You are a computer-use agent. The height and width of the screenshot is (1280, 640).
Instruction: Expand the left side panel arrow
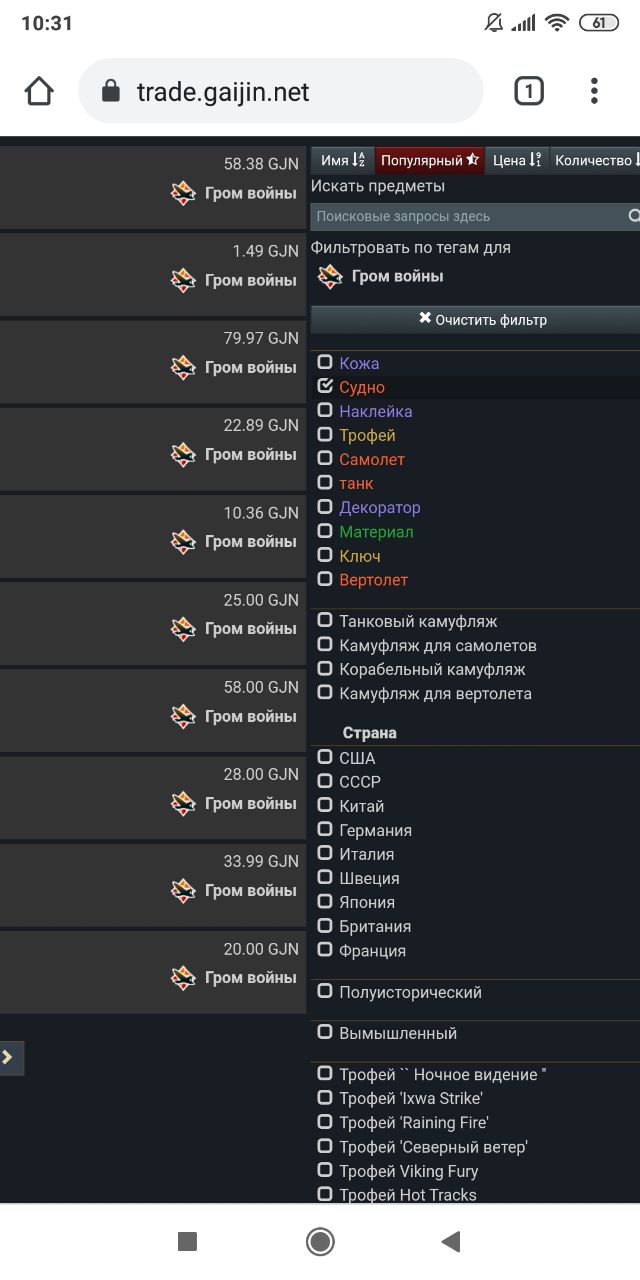point(9,1057)
